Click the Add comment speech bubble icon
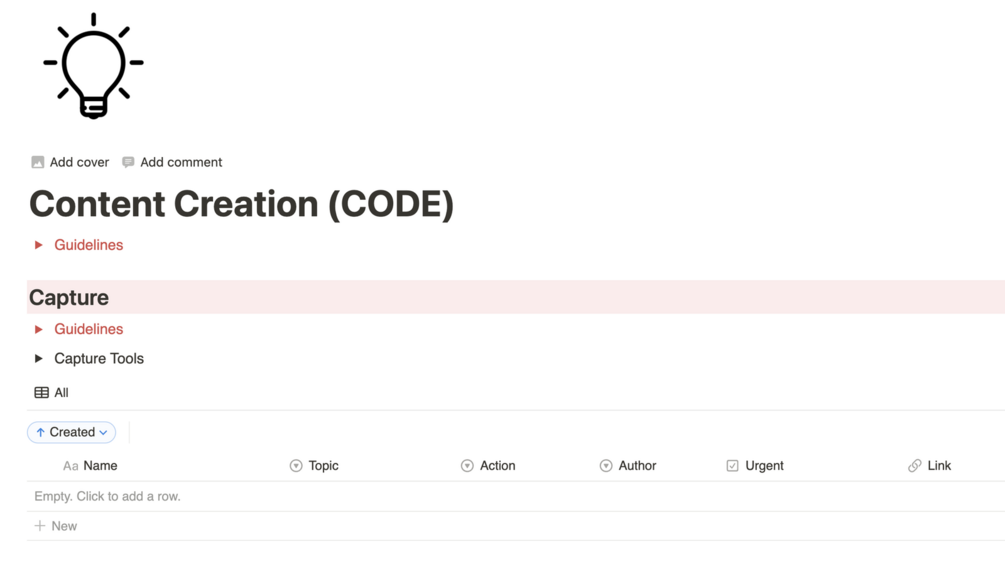 [128, 162]
